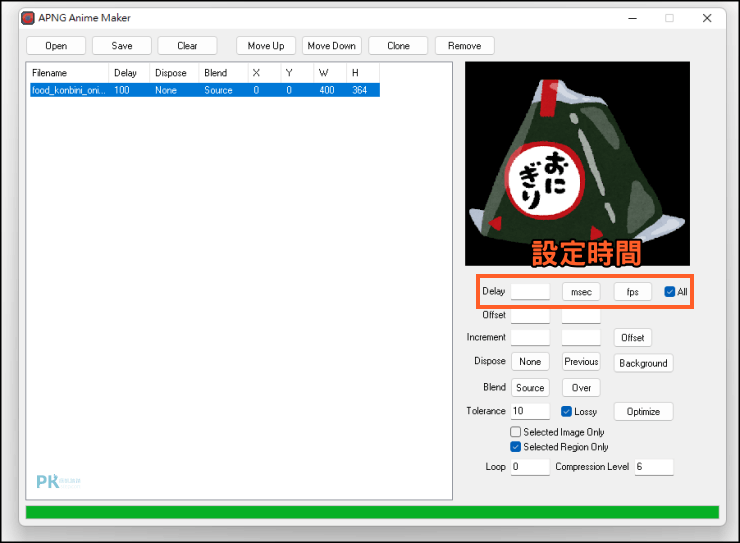The image size is (740, 543).
Task: Move selected frame with Move Up
Action: coord(266,46)
